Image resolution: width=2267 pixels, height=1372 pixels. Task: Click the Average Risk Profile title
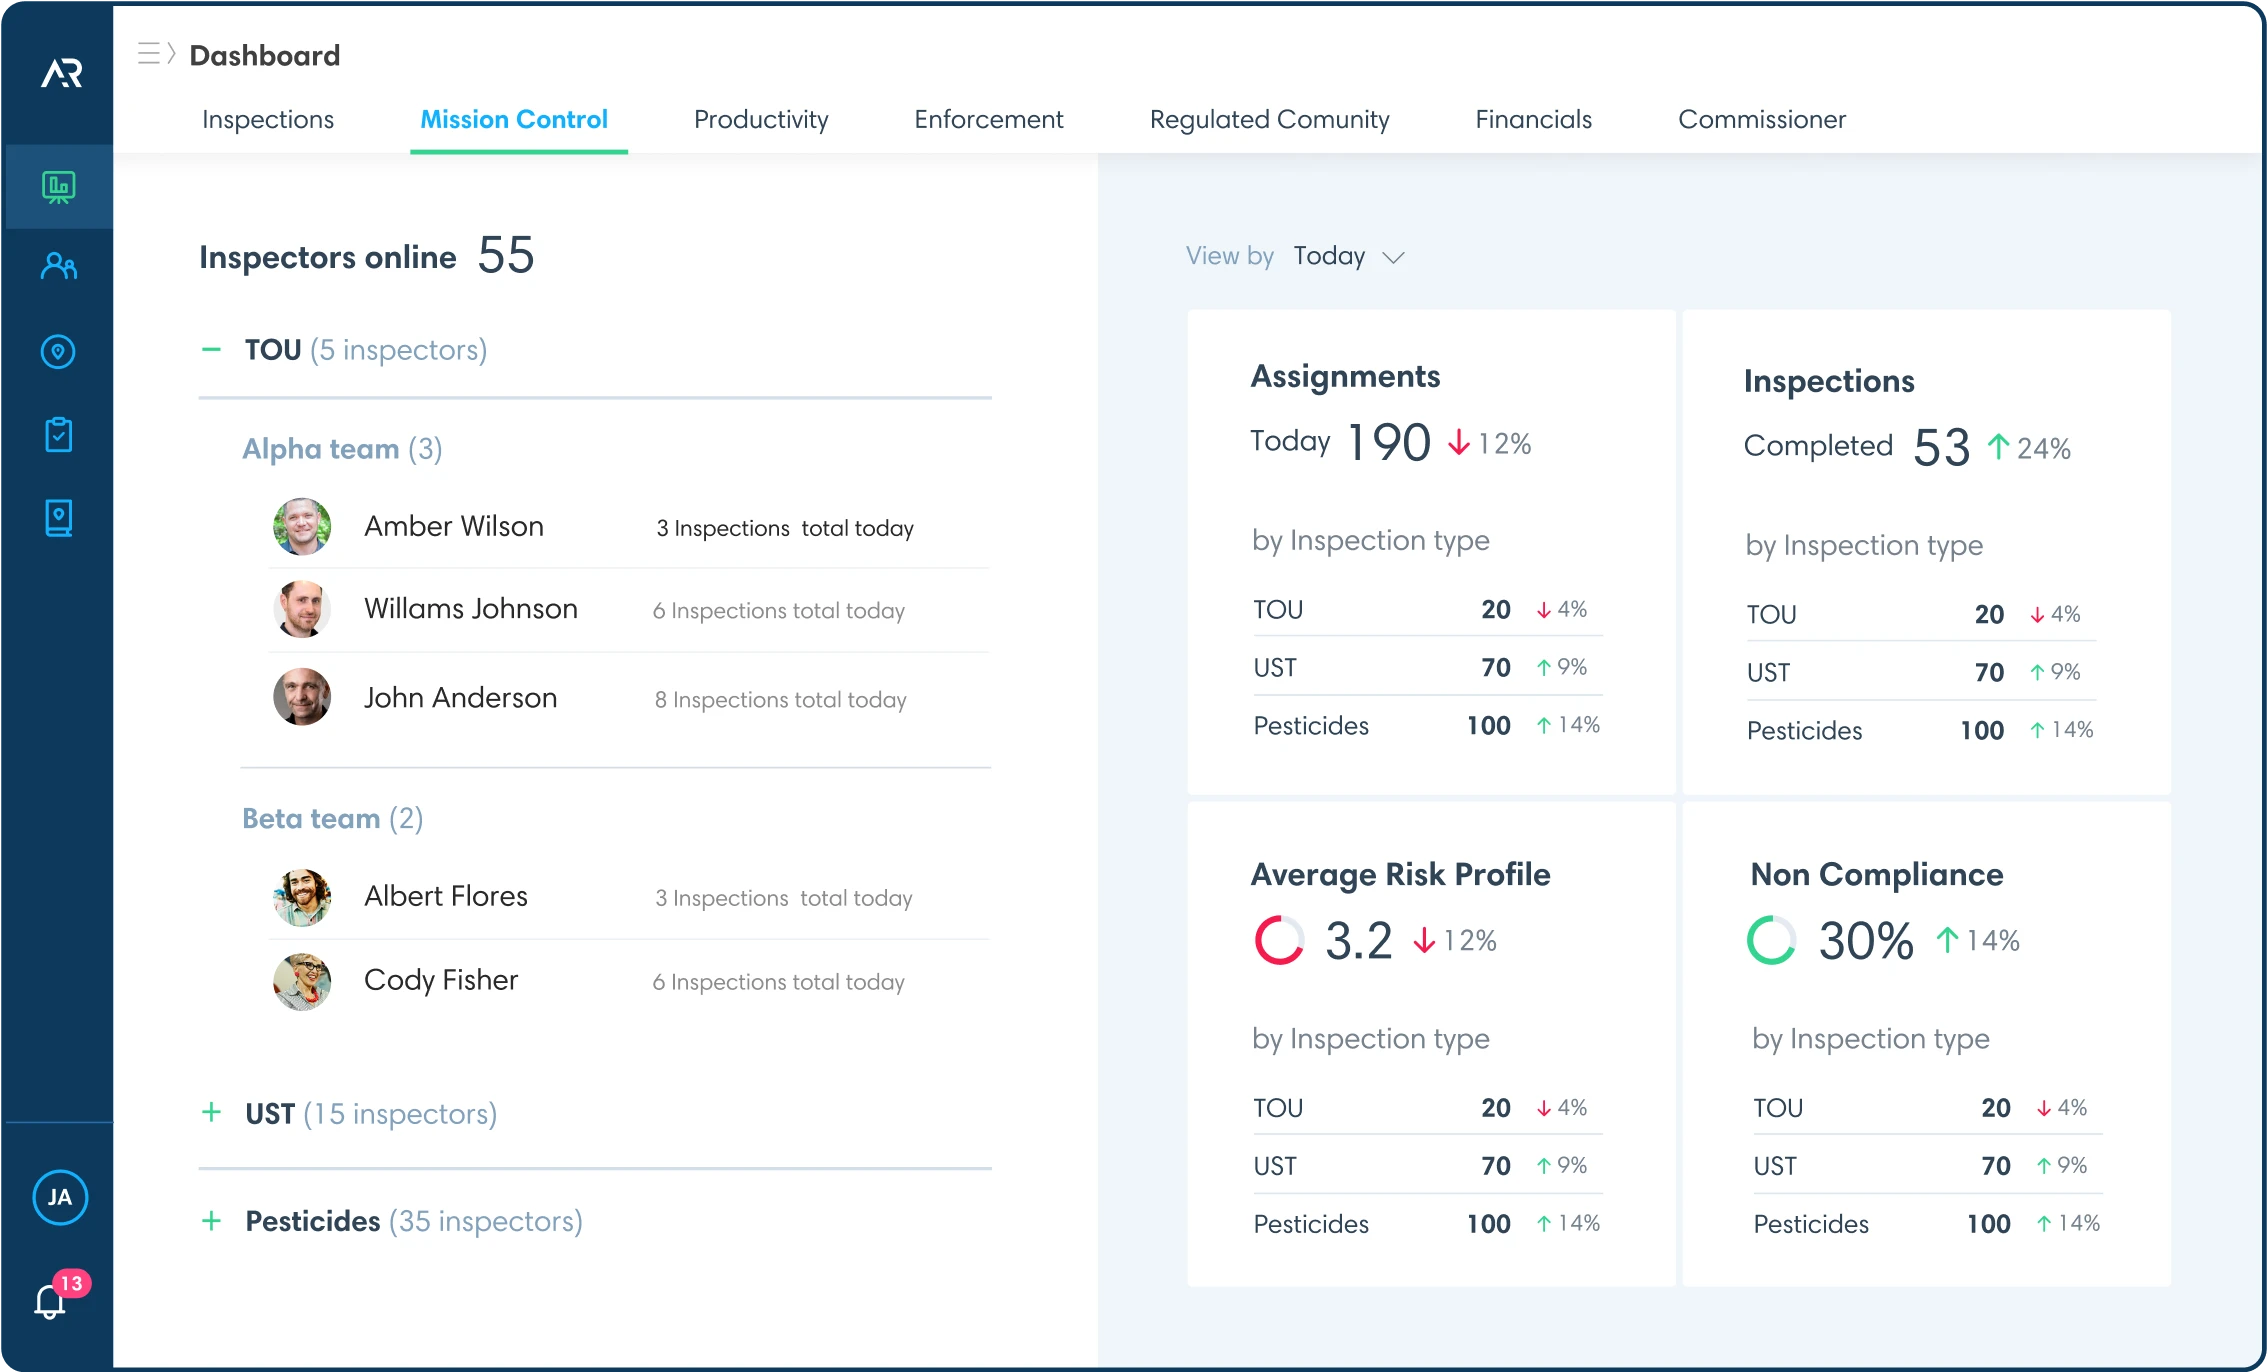(1400, 874)
